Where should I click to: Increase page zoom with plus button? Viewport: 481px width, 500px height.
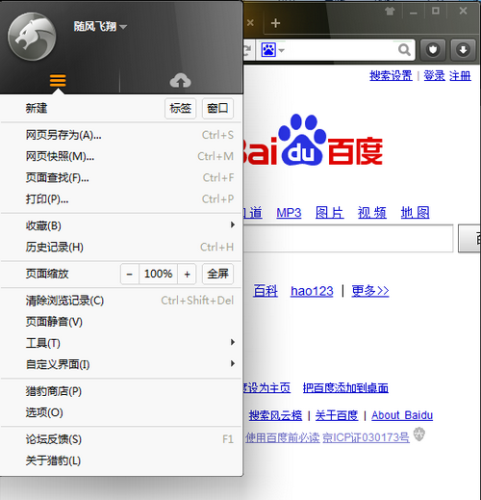[x=187, y=274]
